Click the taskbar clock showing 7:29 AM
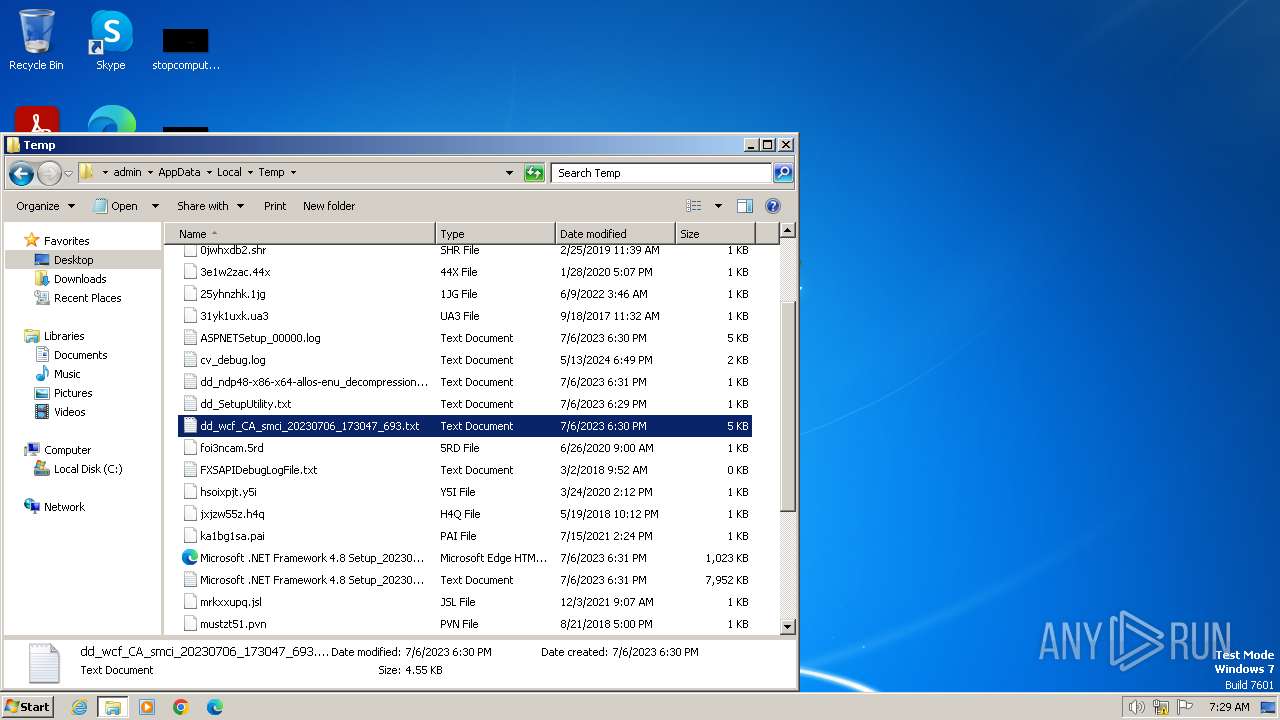 click(x=1228, y=707)
